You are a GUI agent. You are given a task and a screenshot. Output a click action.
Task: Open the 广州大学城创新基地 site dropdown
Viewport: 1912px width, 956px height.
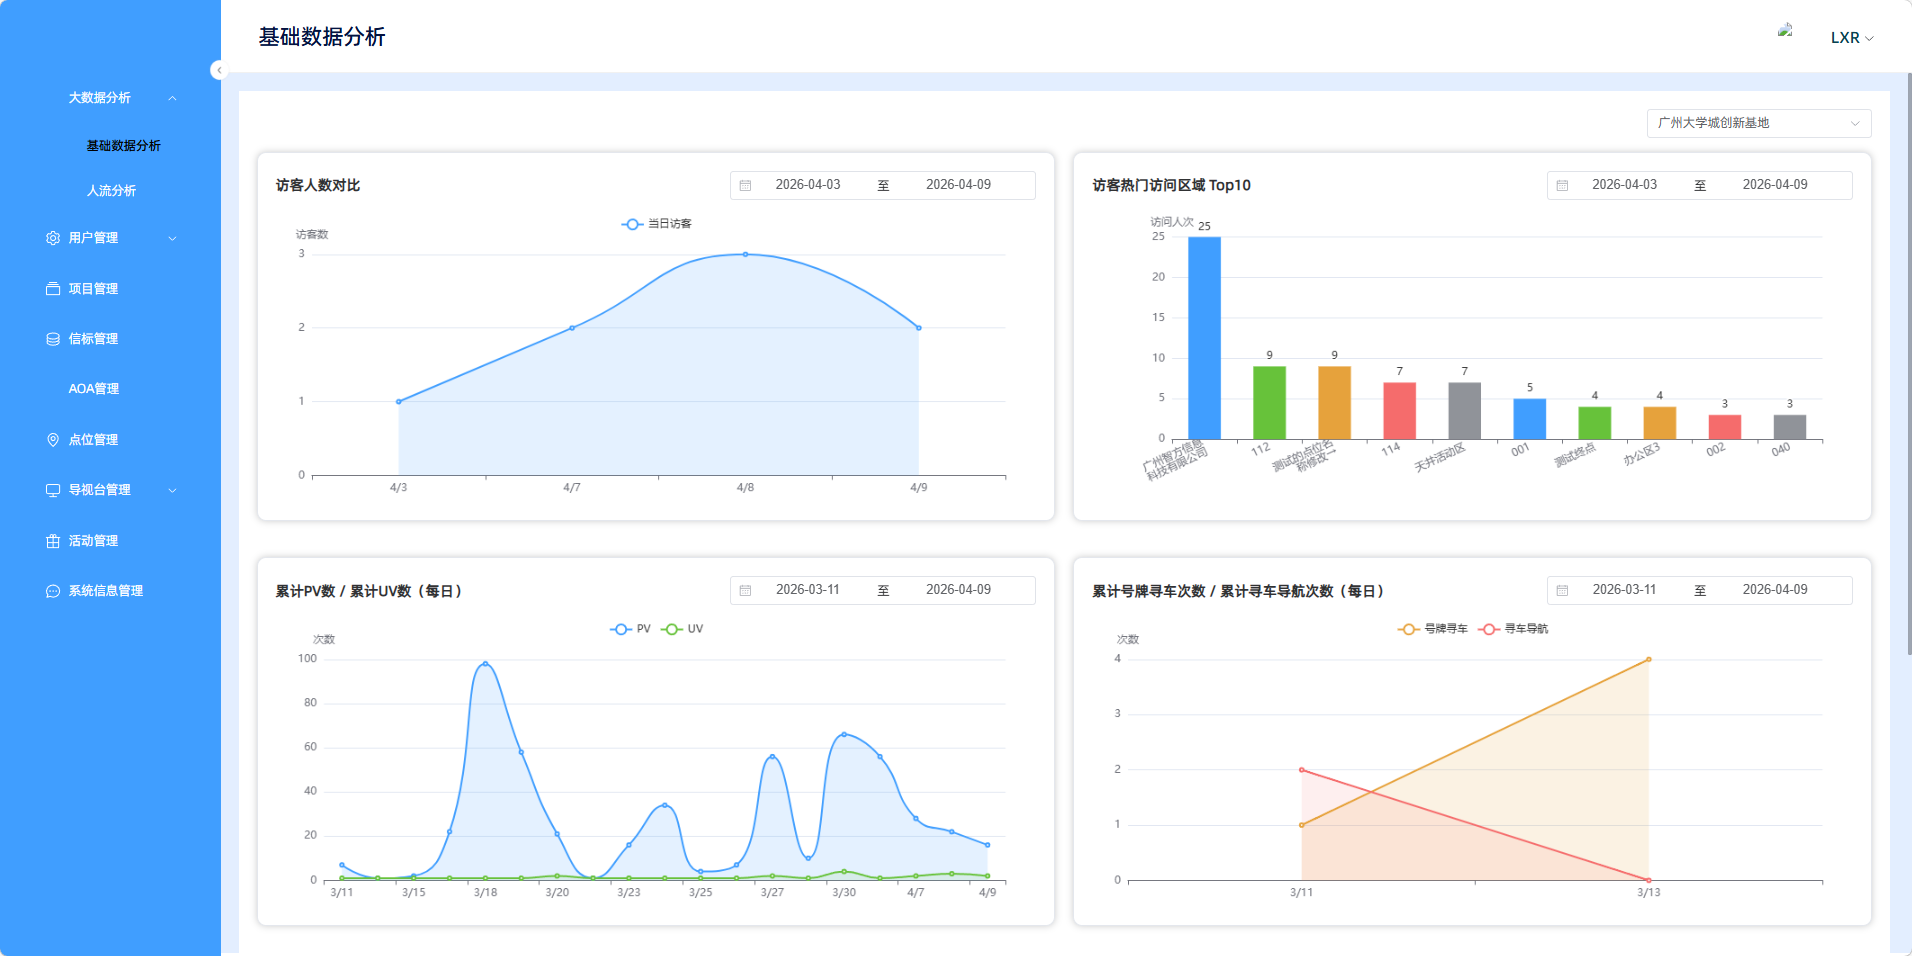1757,123
